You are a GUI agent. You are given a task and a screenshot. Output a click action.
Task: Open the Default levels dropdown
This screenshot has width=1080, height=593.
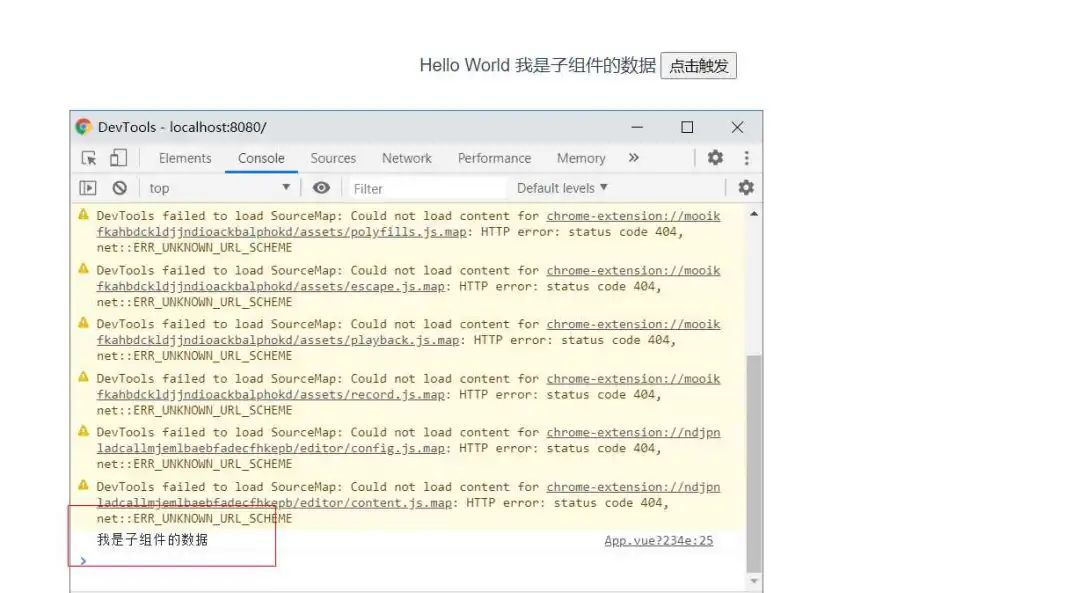[x=562, y=188]
